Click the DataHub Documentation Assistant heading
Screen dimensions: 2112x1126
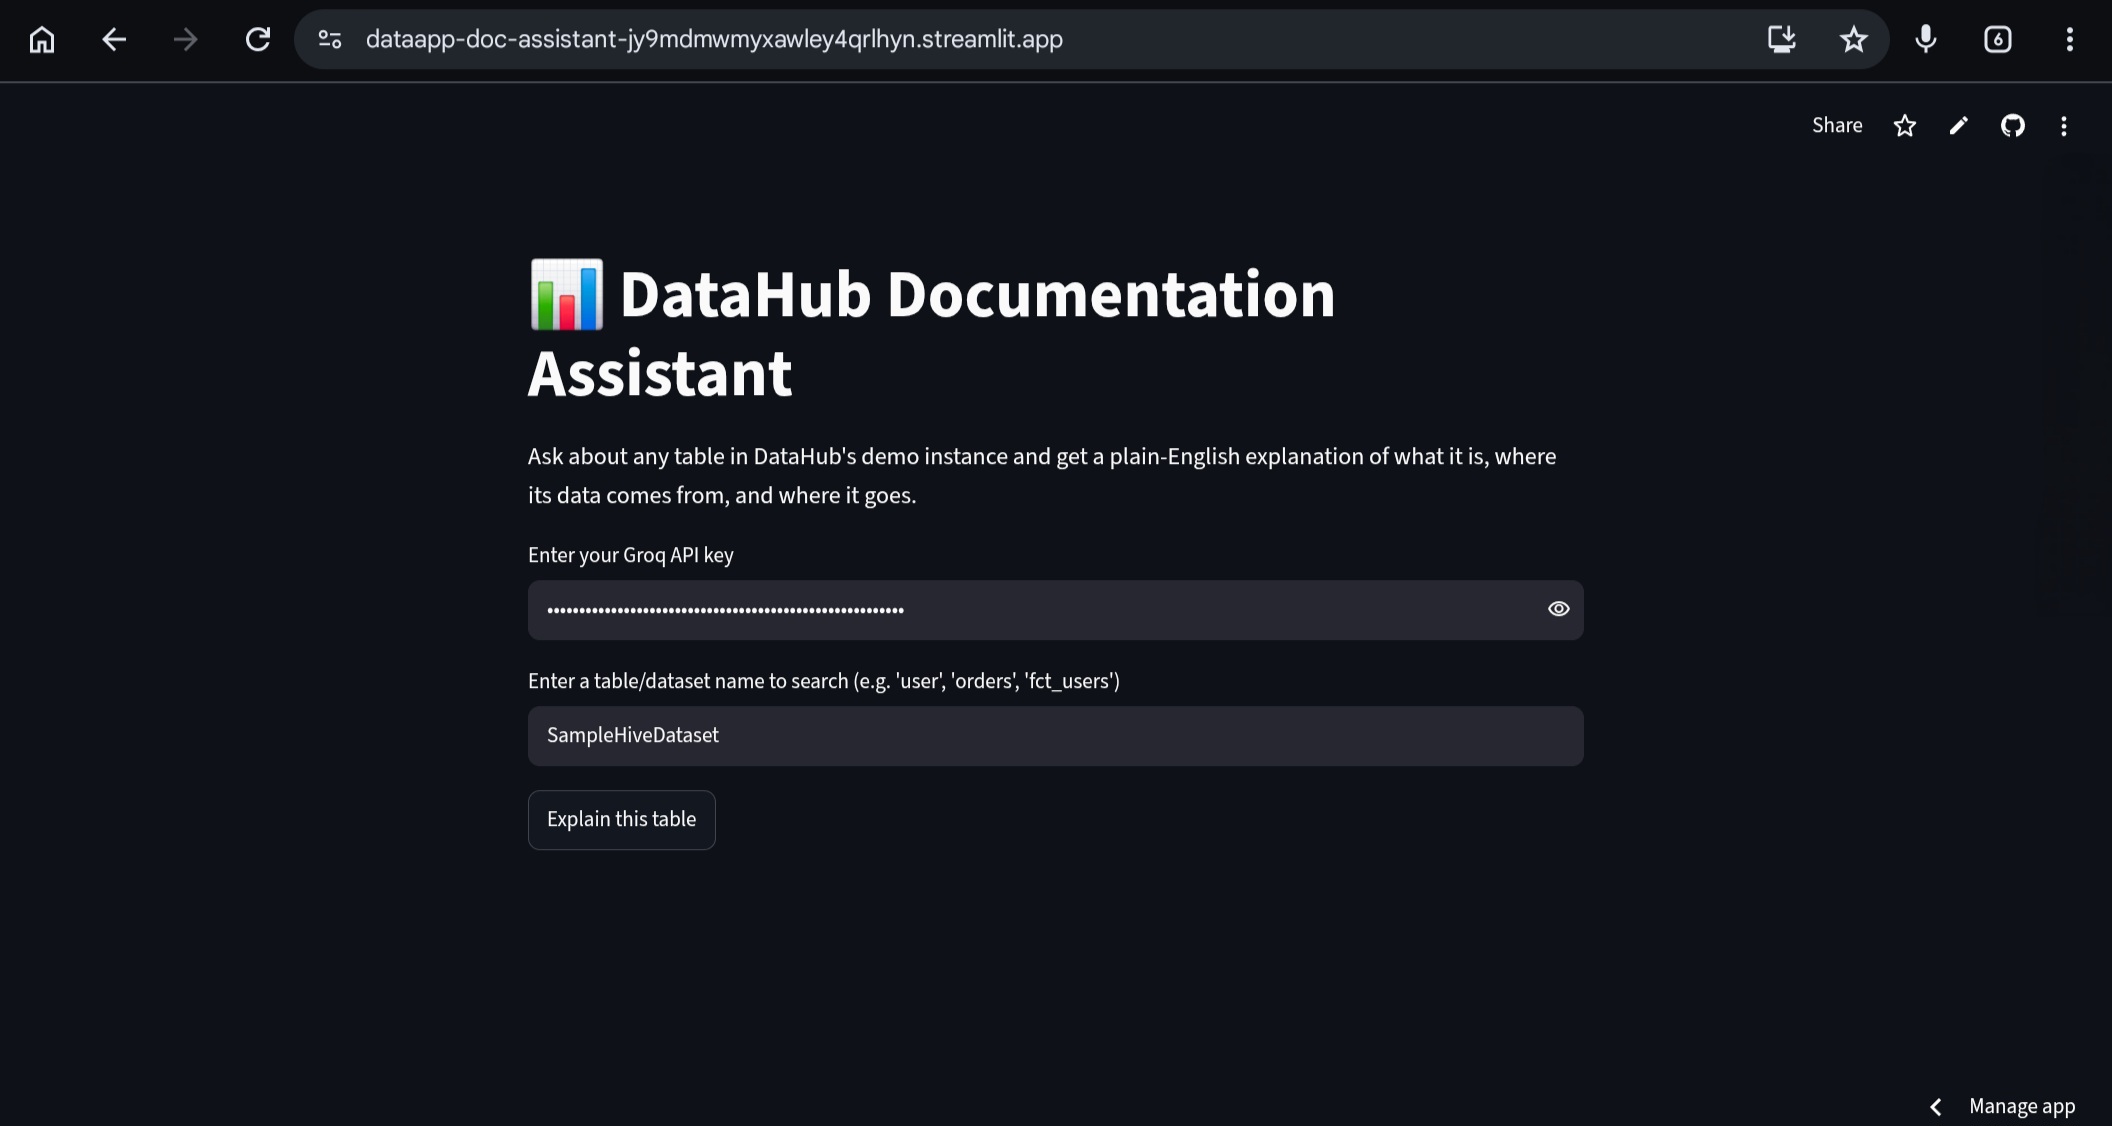pos(932,333)
